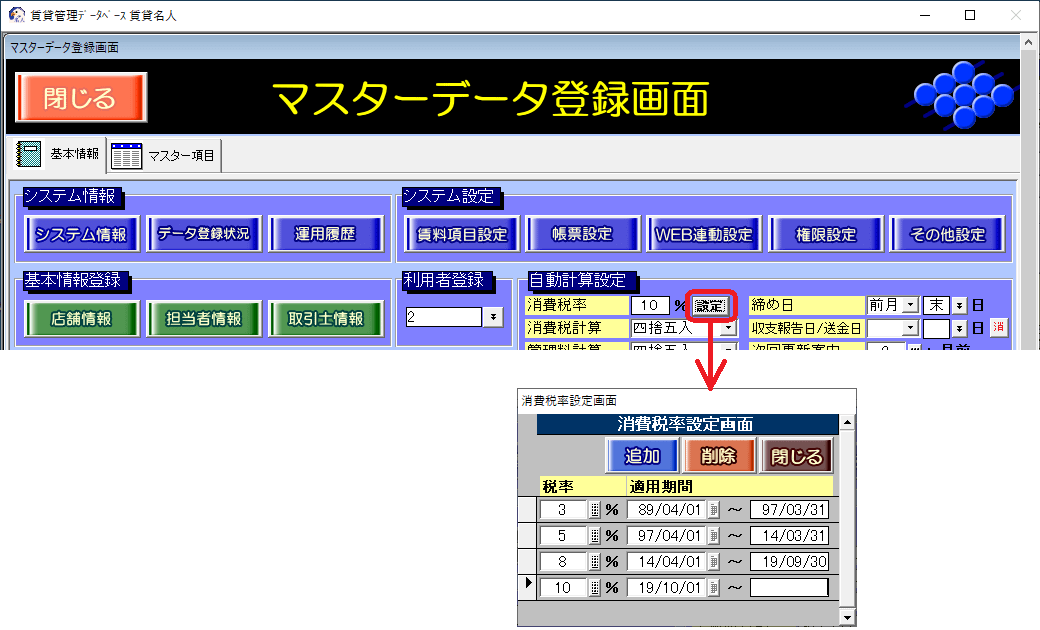Click the red 消 clear icon
The width and height of the screenshot is (1040, 630).
(998, 328)
